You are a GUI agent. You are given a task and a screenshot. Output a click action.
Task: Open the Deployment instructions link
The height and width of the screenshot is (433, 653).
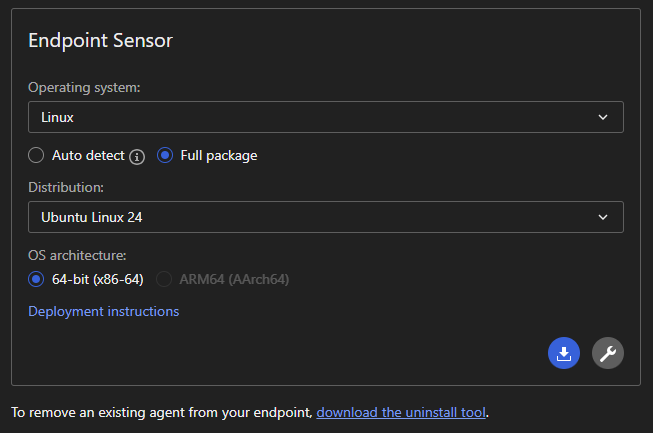pos(104,311)
